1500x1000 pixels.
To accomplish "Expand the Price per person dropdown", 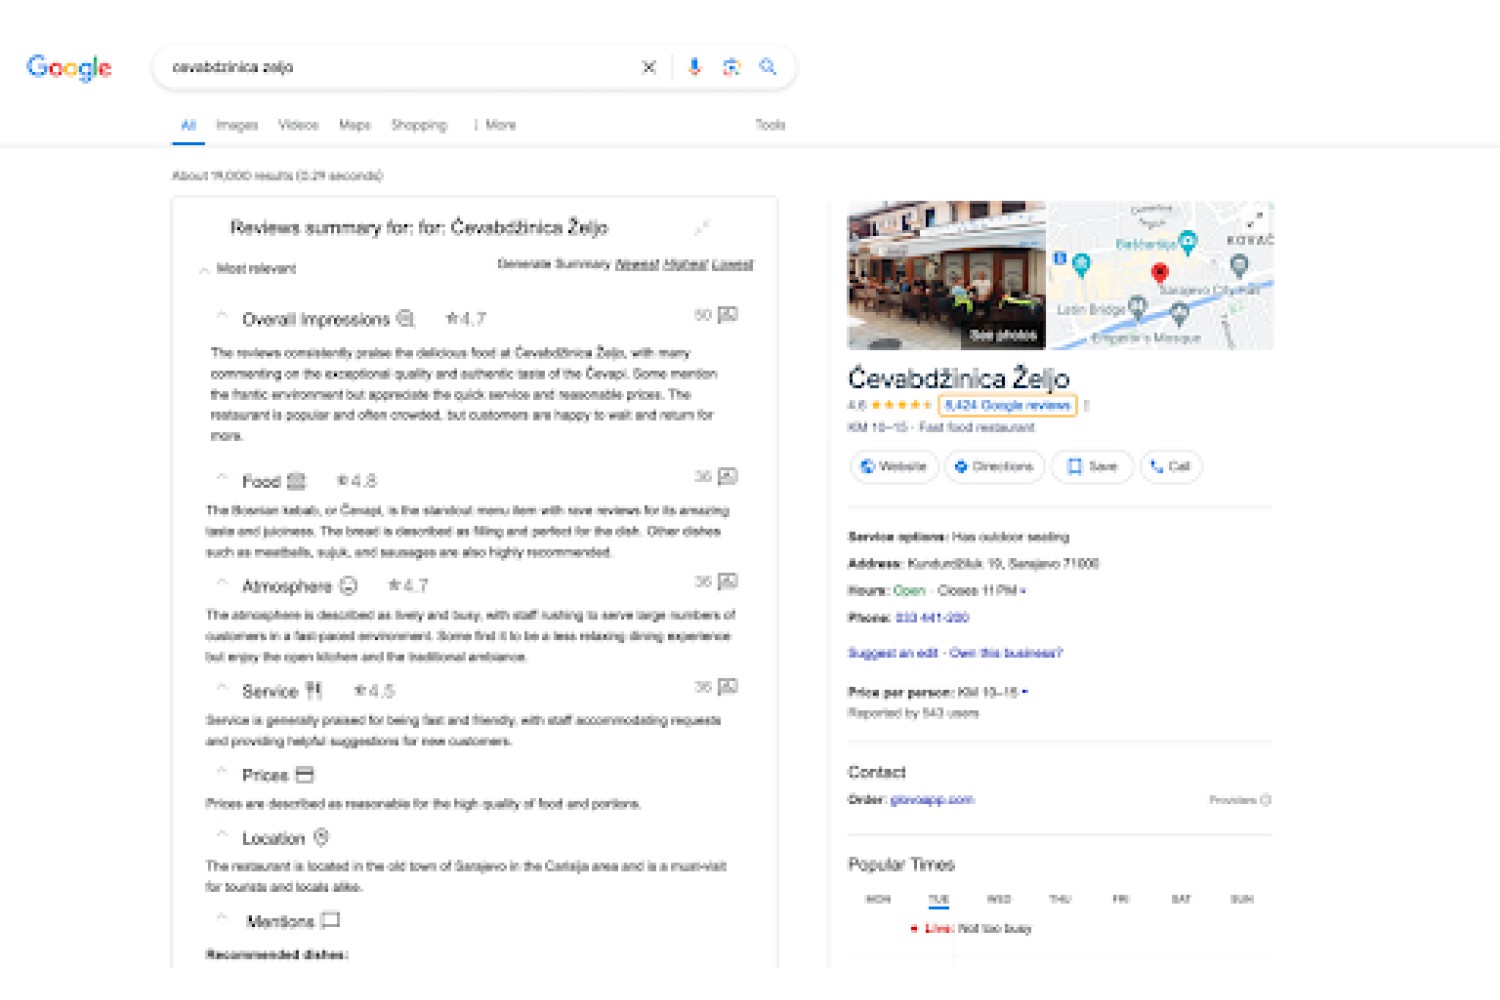I will click(x=1025, y=692).
